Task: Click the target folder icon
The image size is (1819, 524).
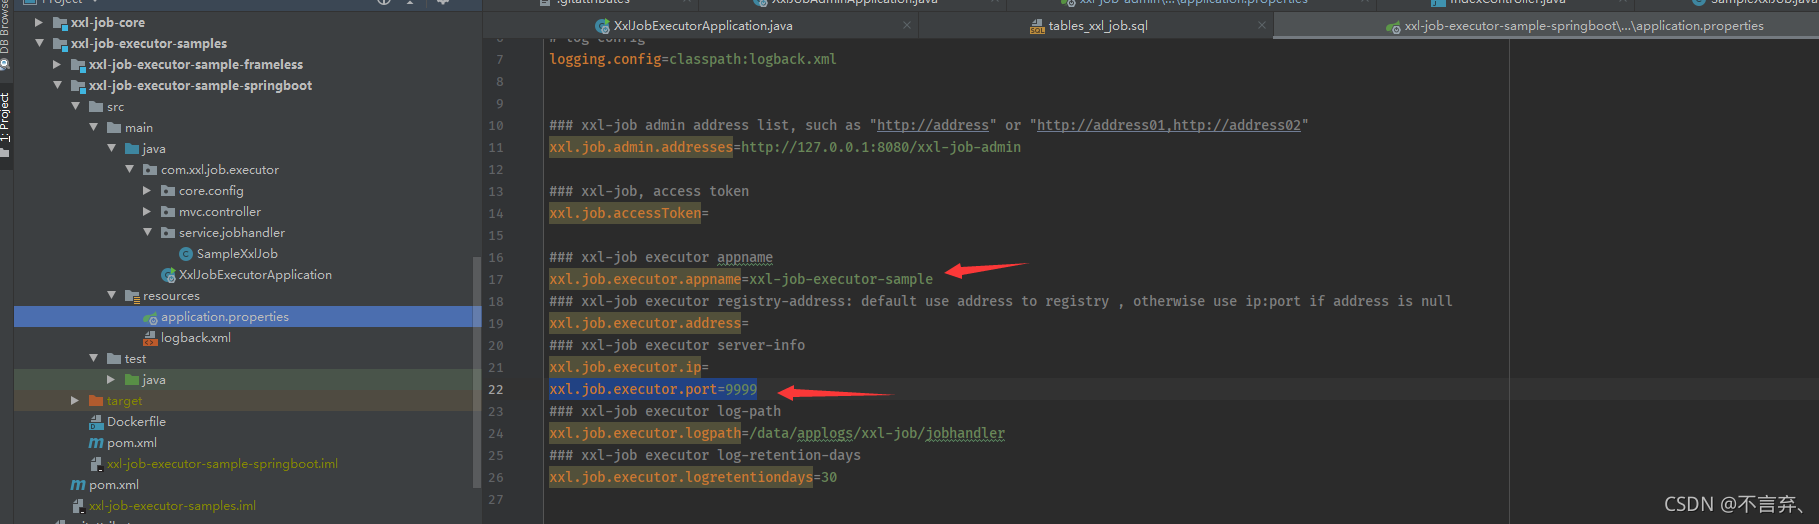Action: (96, 400)
